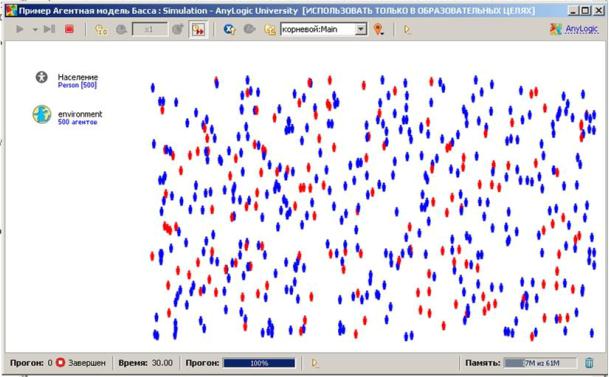
Task: Click the Завершен status icon
Action: click(x=60, y=363)
